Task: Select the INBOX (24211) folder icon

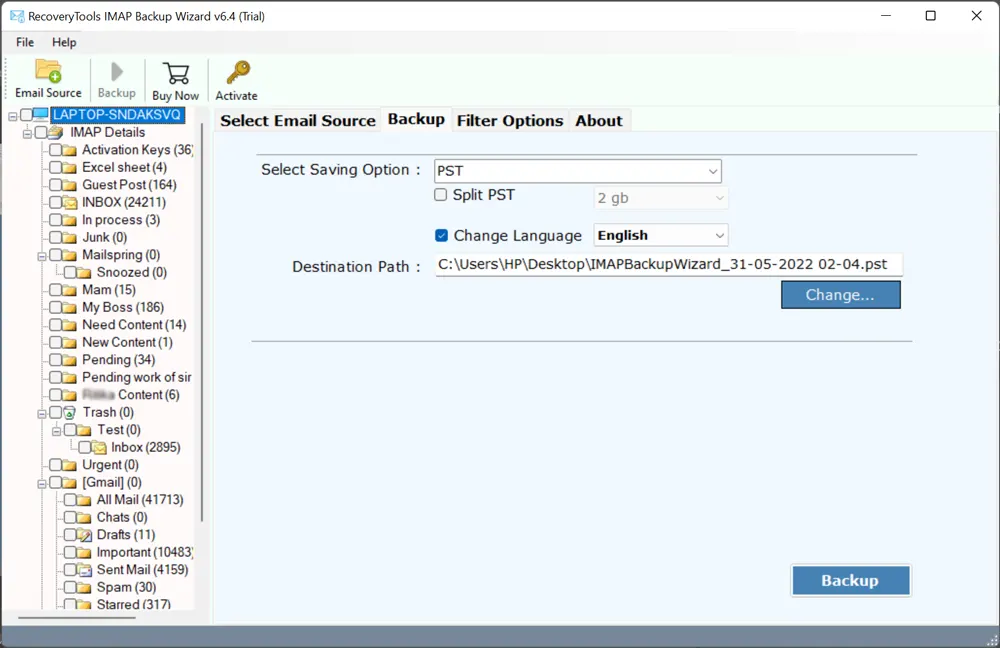Action: coord(69,202)
